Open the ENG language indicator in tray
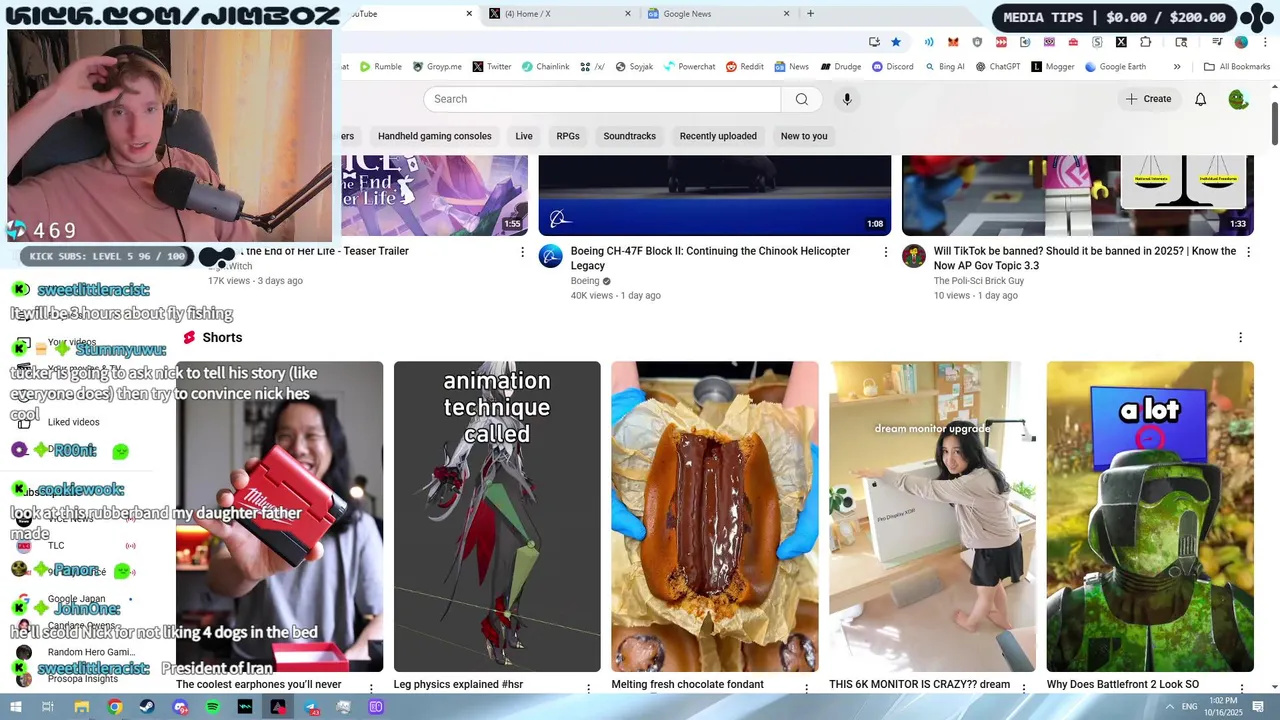Image resolution: width=1280 pixels, height=720 pixels. 1190,707
